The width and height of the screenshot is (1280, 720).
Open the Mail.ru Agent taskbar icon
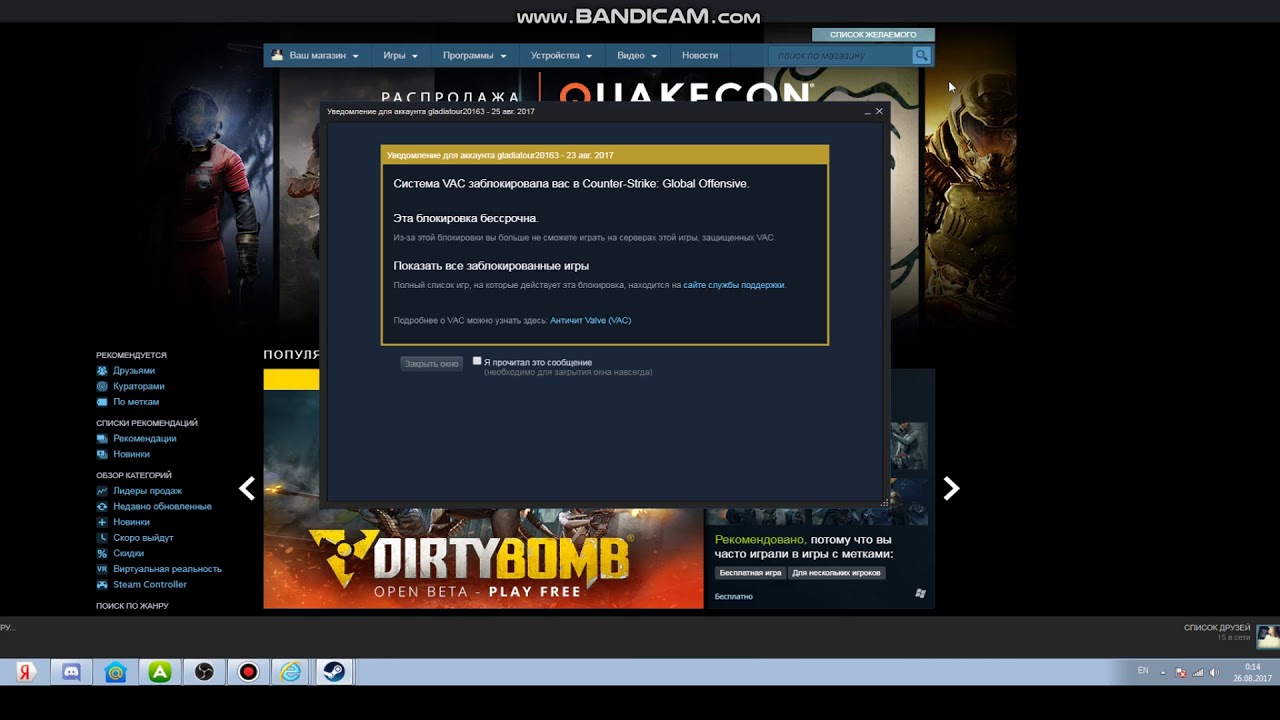point(115,672)
